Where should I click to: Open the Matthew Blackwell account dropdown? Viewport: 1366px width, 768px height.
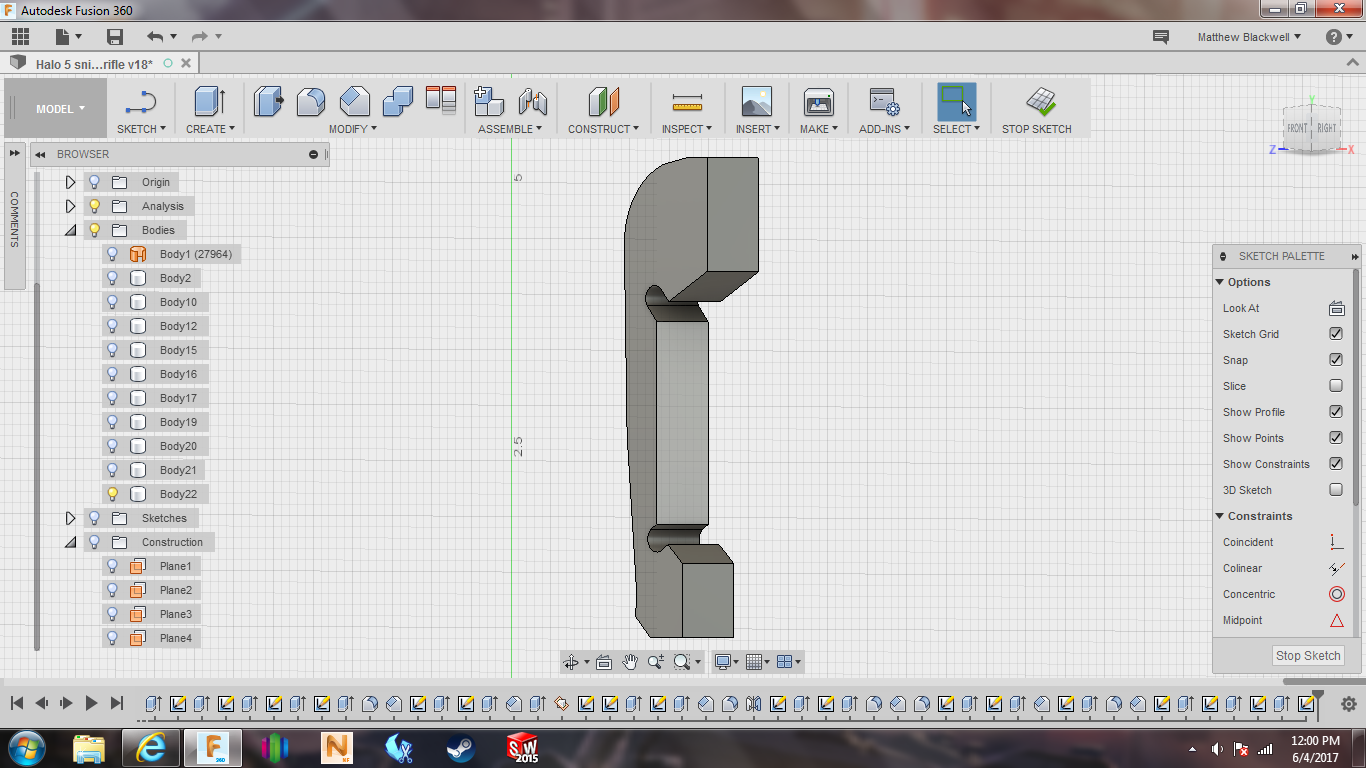click(x=1249, y=37)
